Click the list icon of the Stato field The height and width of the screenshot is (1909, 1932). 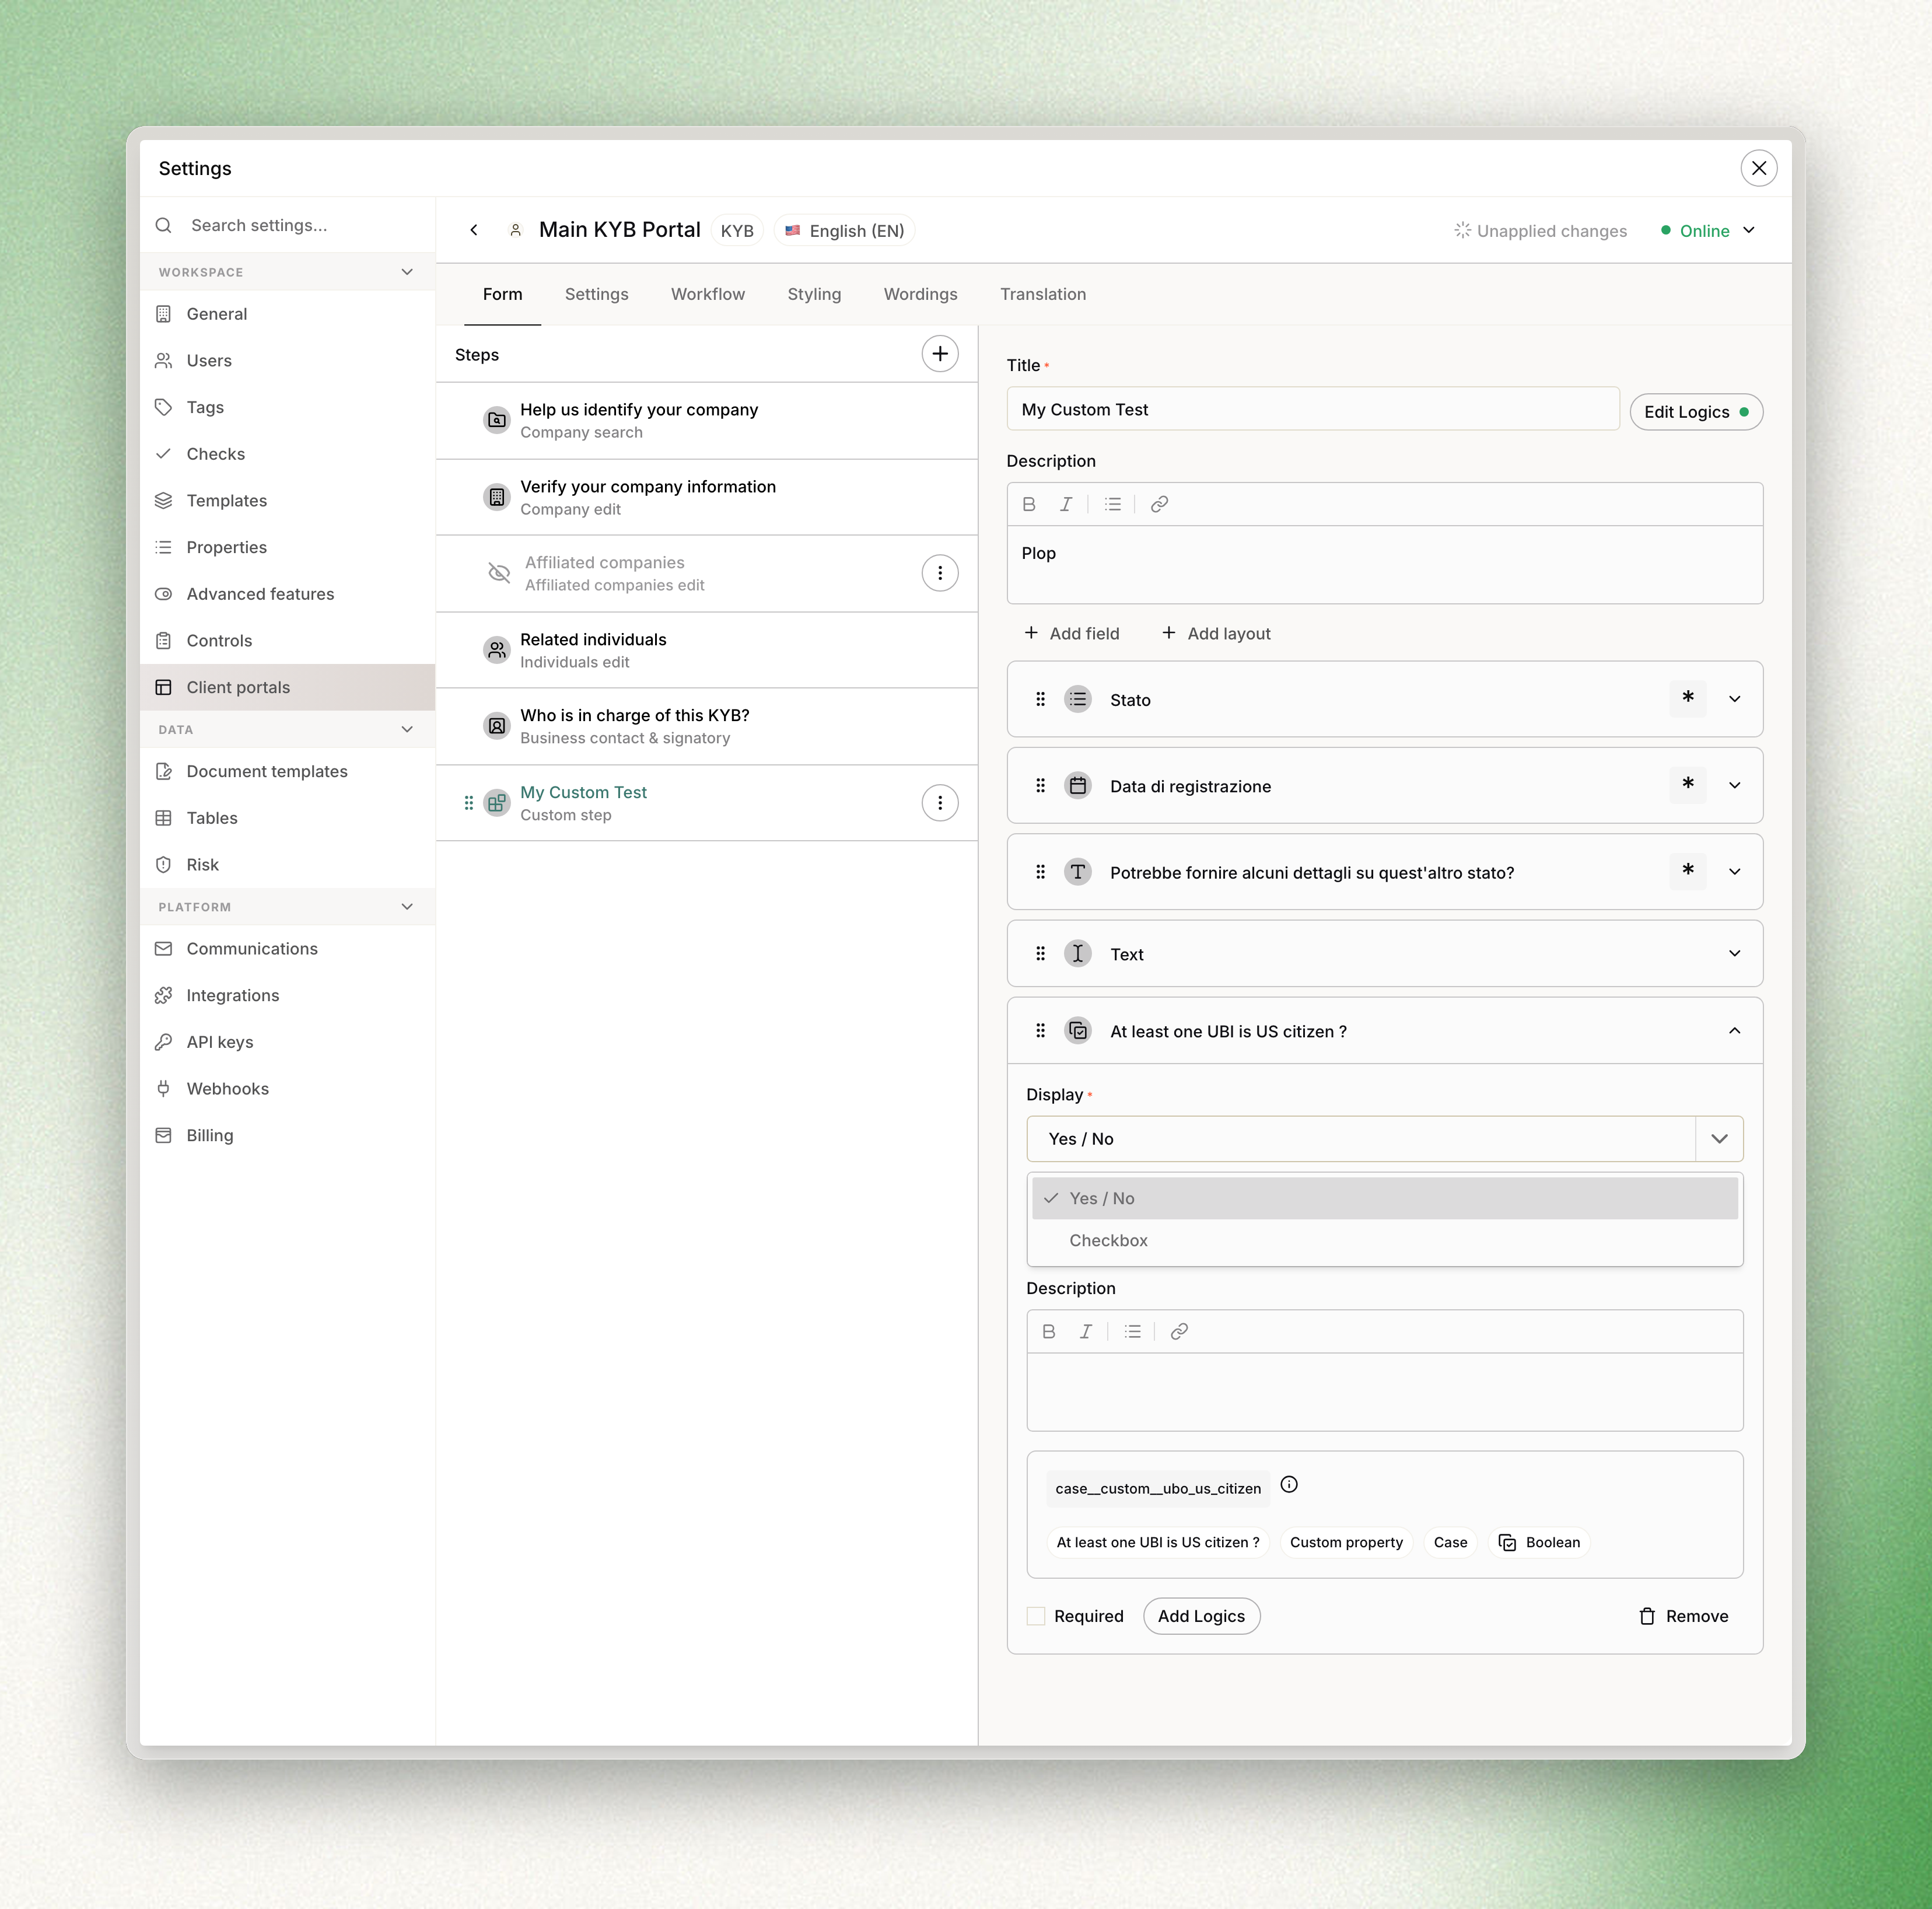(x=1078, y=699)
